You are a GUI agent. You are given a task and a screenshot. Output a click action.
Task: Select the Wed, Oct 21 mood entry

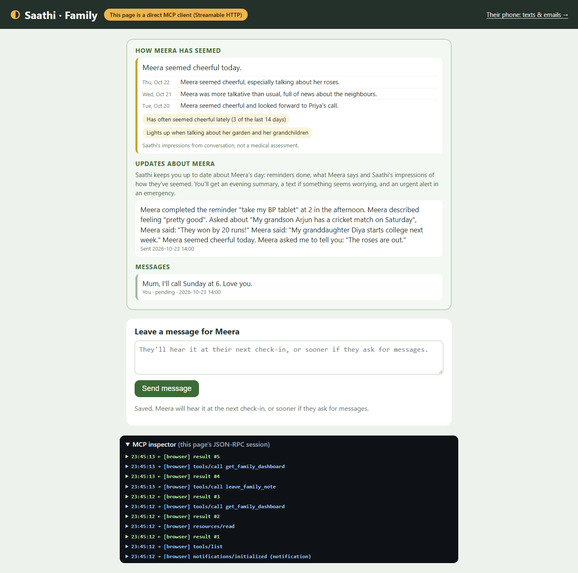[290, 94]
